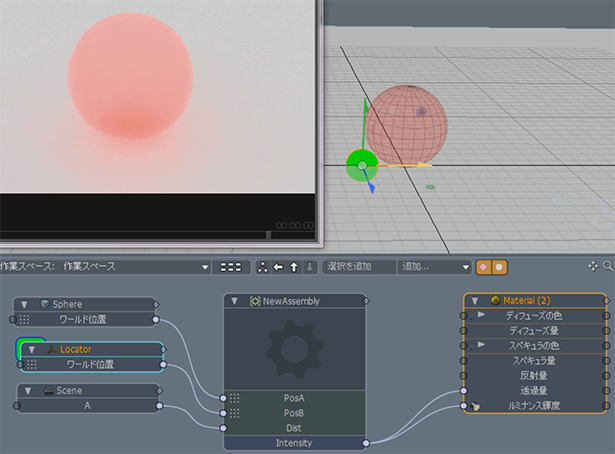615x454 pixels.
Task: Click the up arrow icon in schematic toolbar
Action: 294,267
